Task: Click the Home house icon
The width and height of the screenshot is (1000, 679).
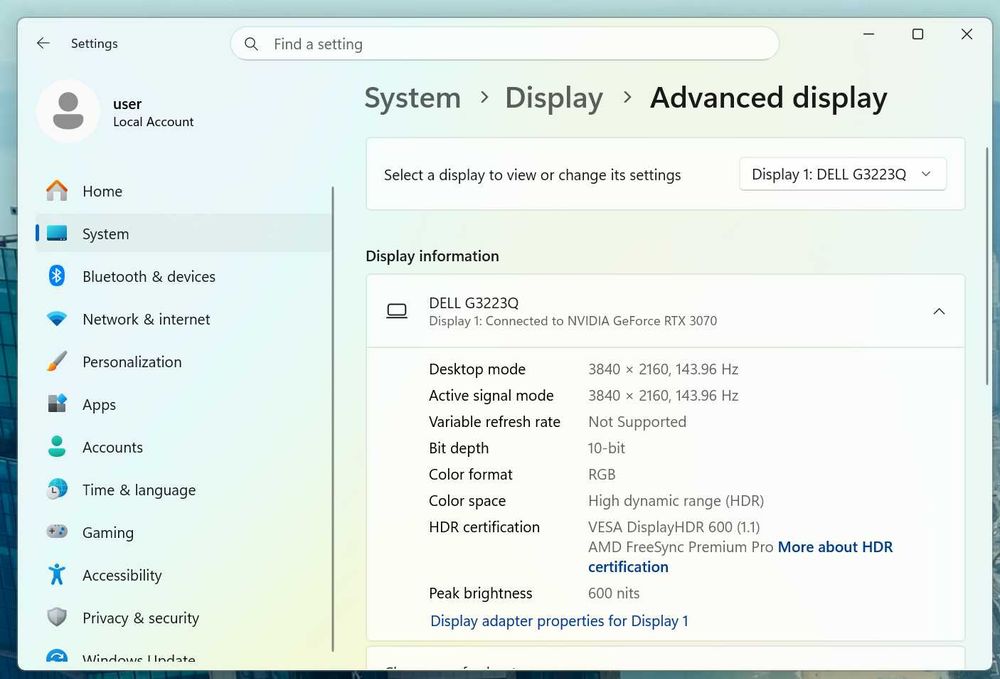Action: [x=57, y=191]
